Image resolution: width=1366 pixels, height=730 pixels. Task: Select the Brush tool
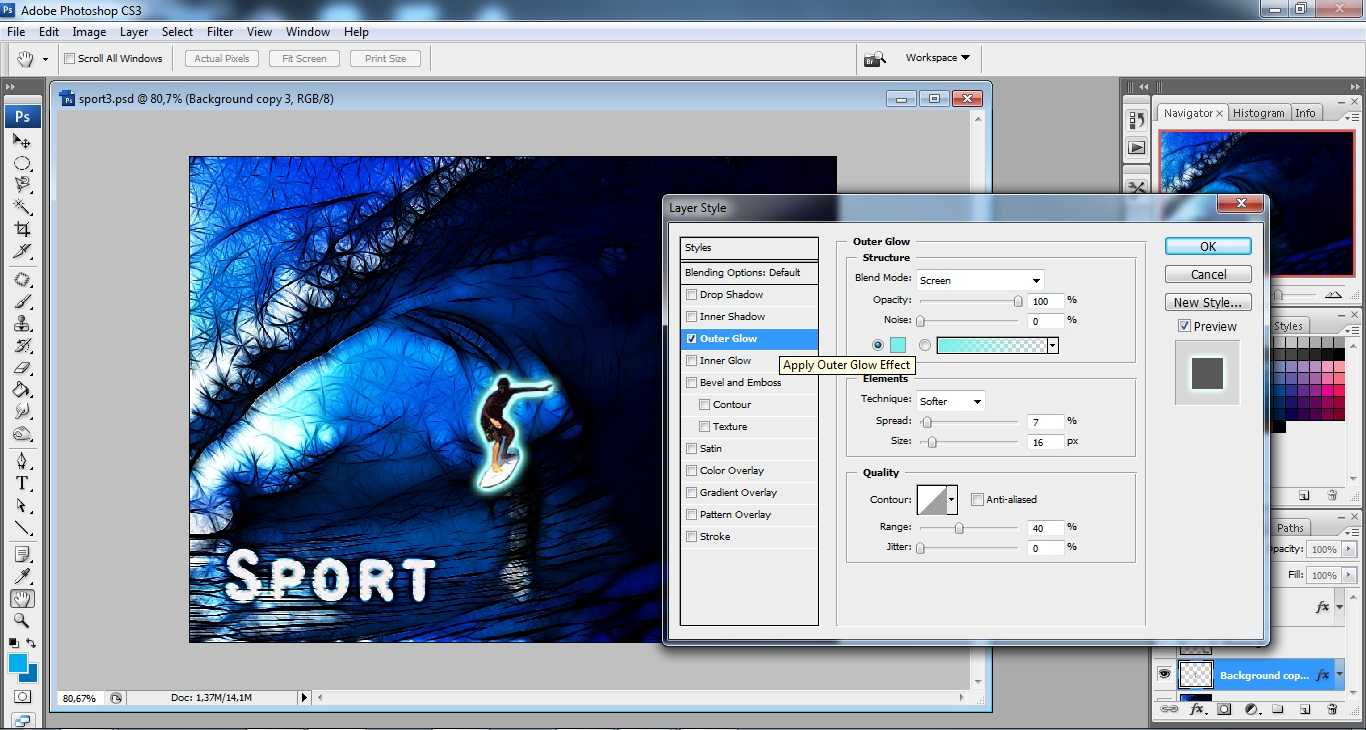tap(22, 302)
